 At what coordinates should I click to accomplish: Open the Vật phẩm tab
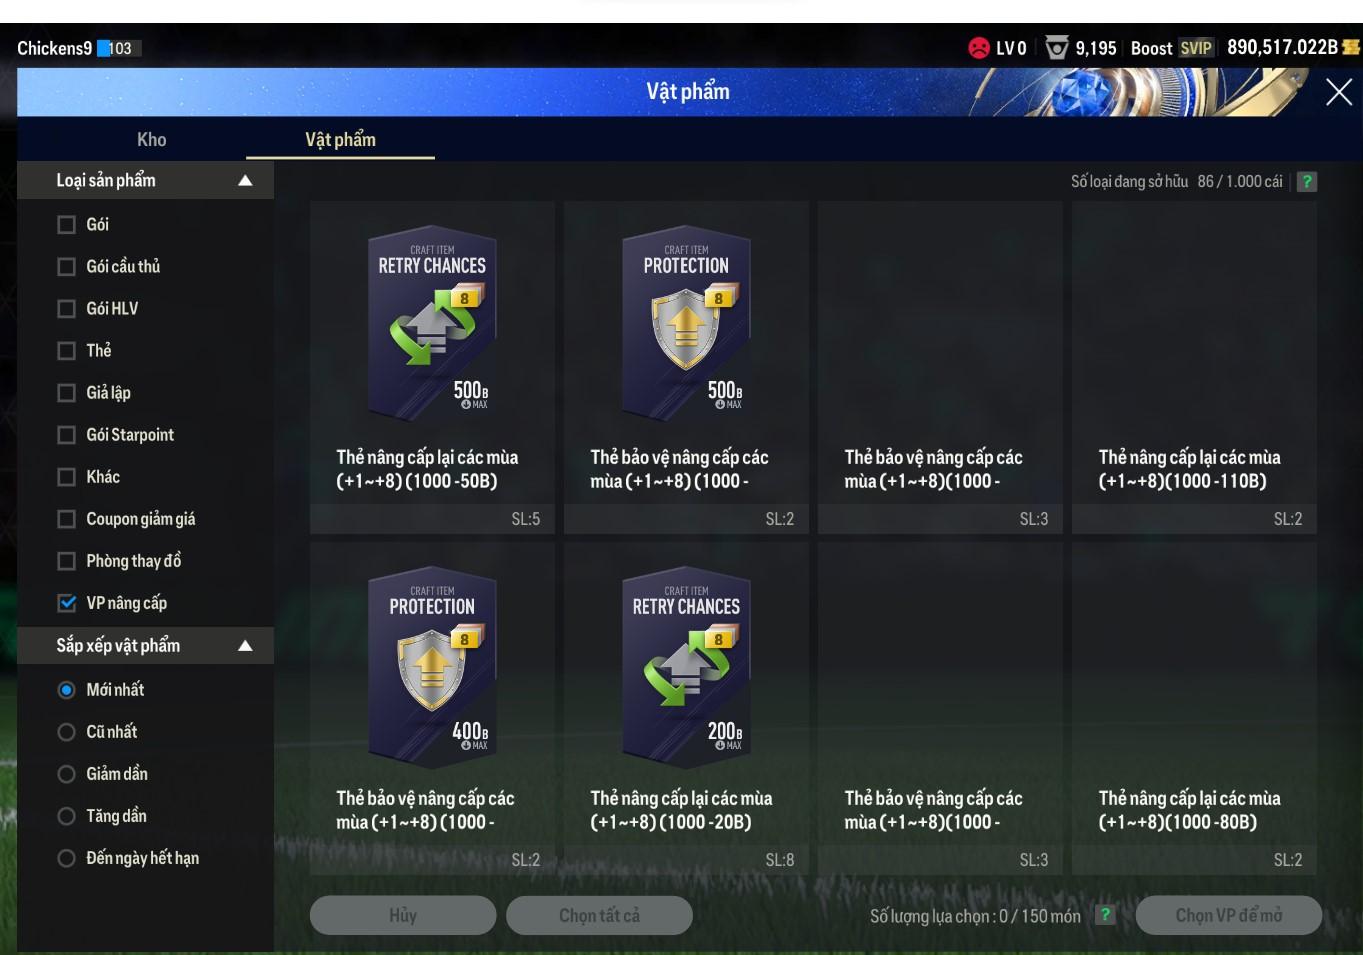tap(340, 140)
